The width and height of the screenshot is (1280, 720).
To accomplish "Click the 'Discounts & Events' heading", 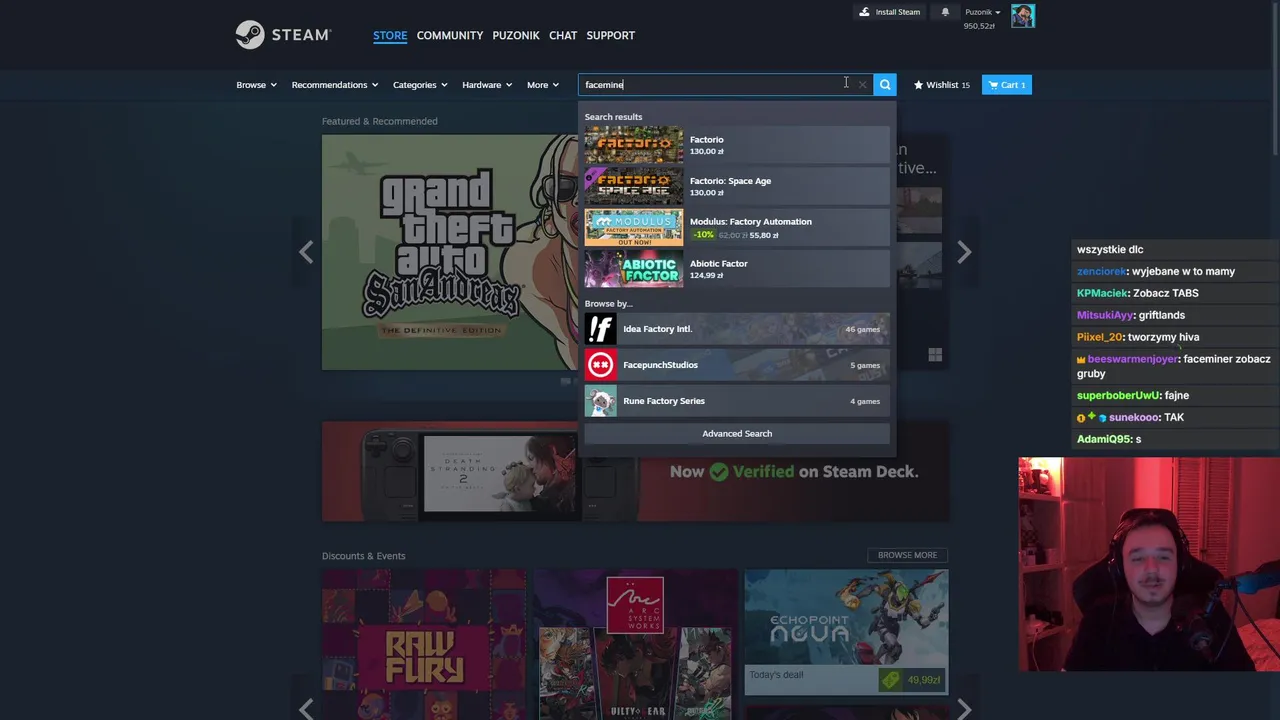I will pyautogui.click(x=364, y=556).
